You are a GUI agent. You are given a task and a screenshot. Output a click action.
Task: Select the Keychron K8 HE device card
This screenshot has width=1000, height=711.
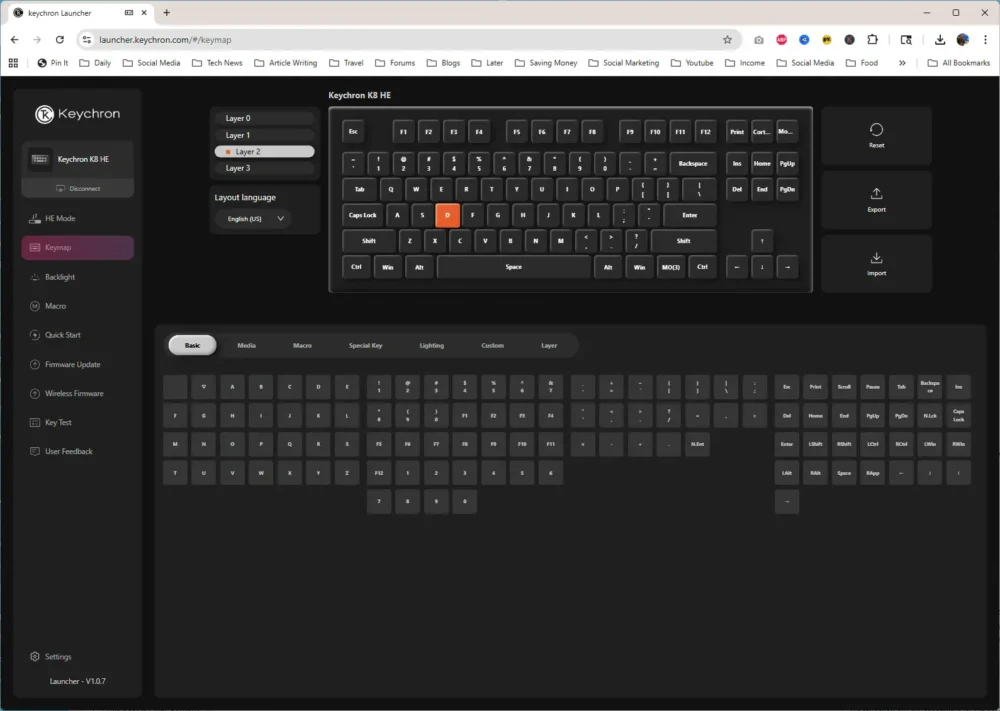tap(77, 159)
